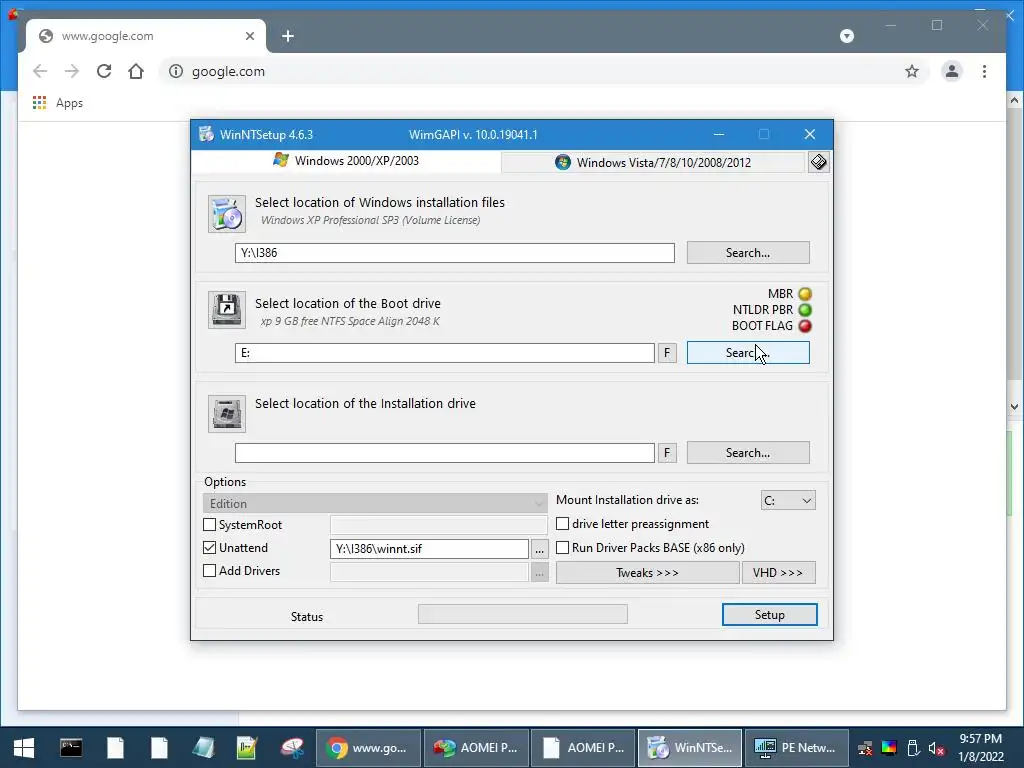Click the network tray icon

865,748
